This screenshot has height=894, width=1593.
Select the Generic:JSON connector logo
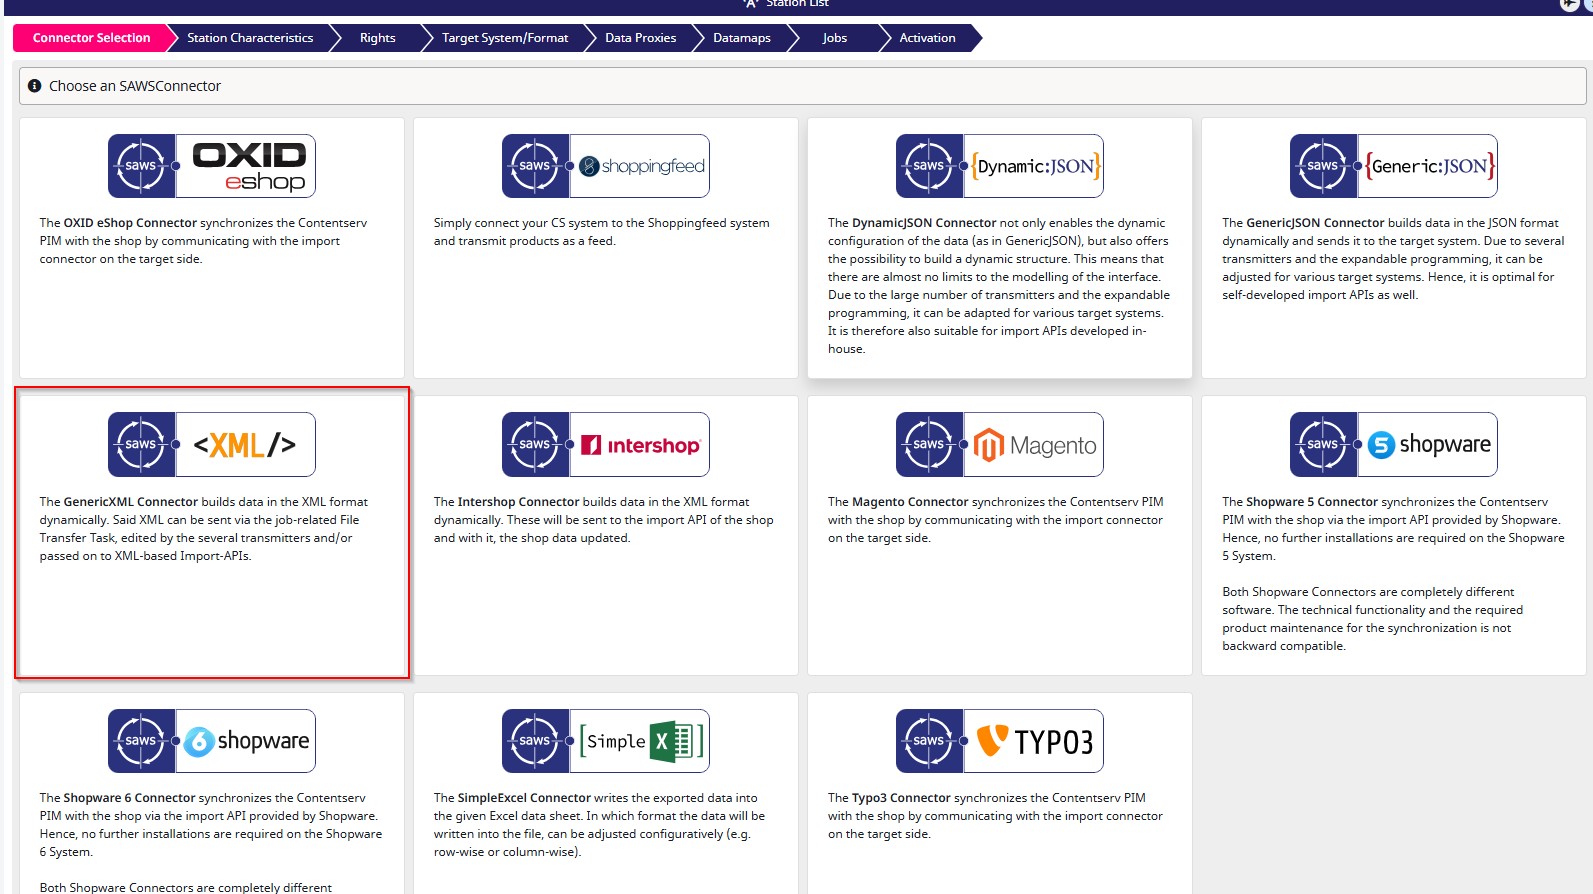click(x=1394, y=166)
